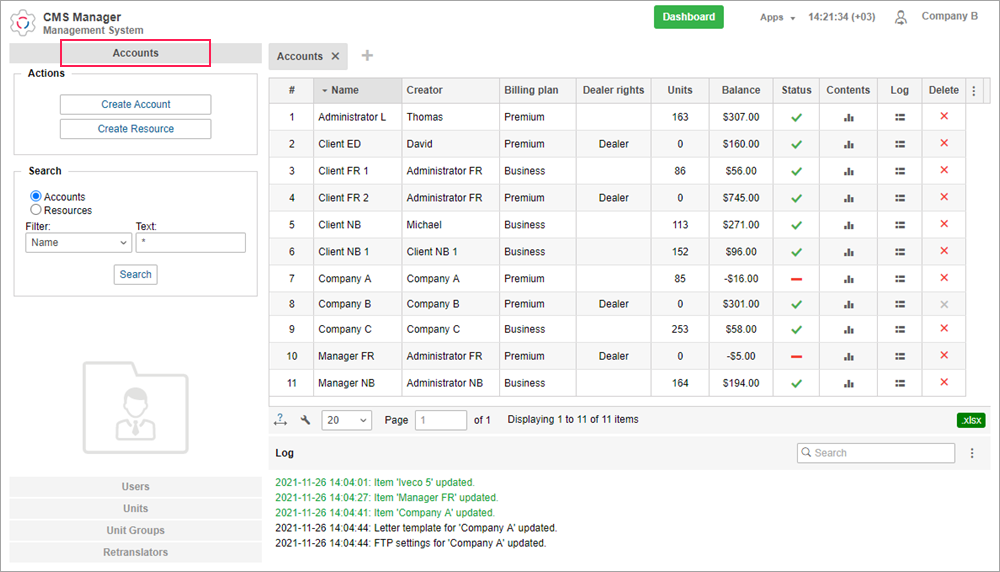
Task: Open the Filter Name dropdown
Action: [78, 242]
